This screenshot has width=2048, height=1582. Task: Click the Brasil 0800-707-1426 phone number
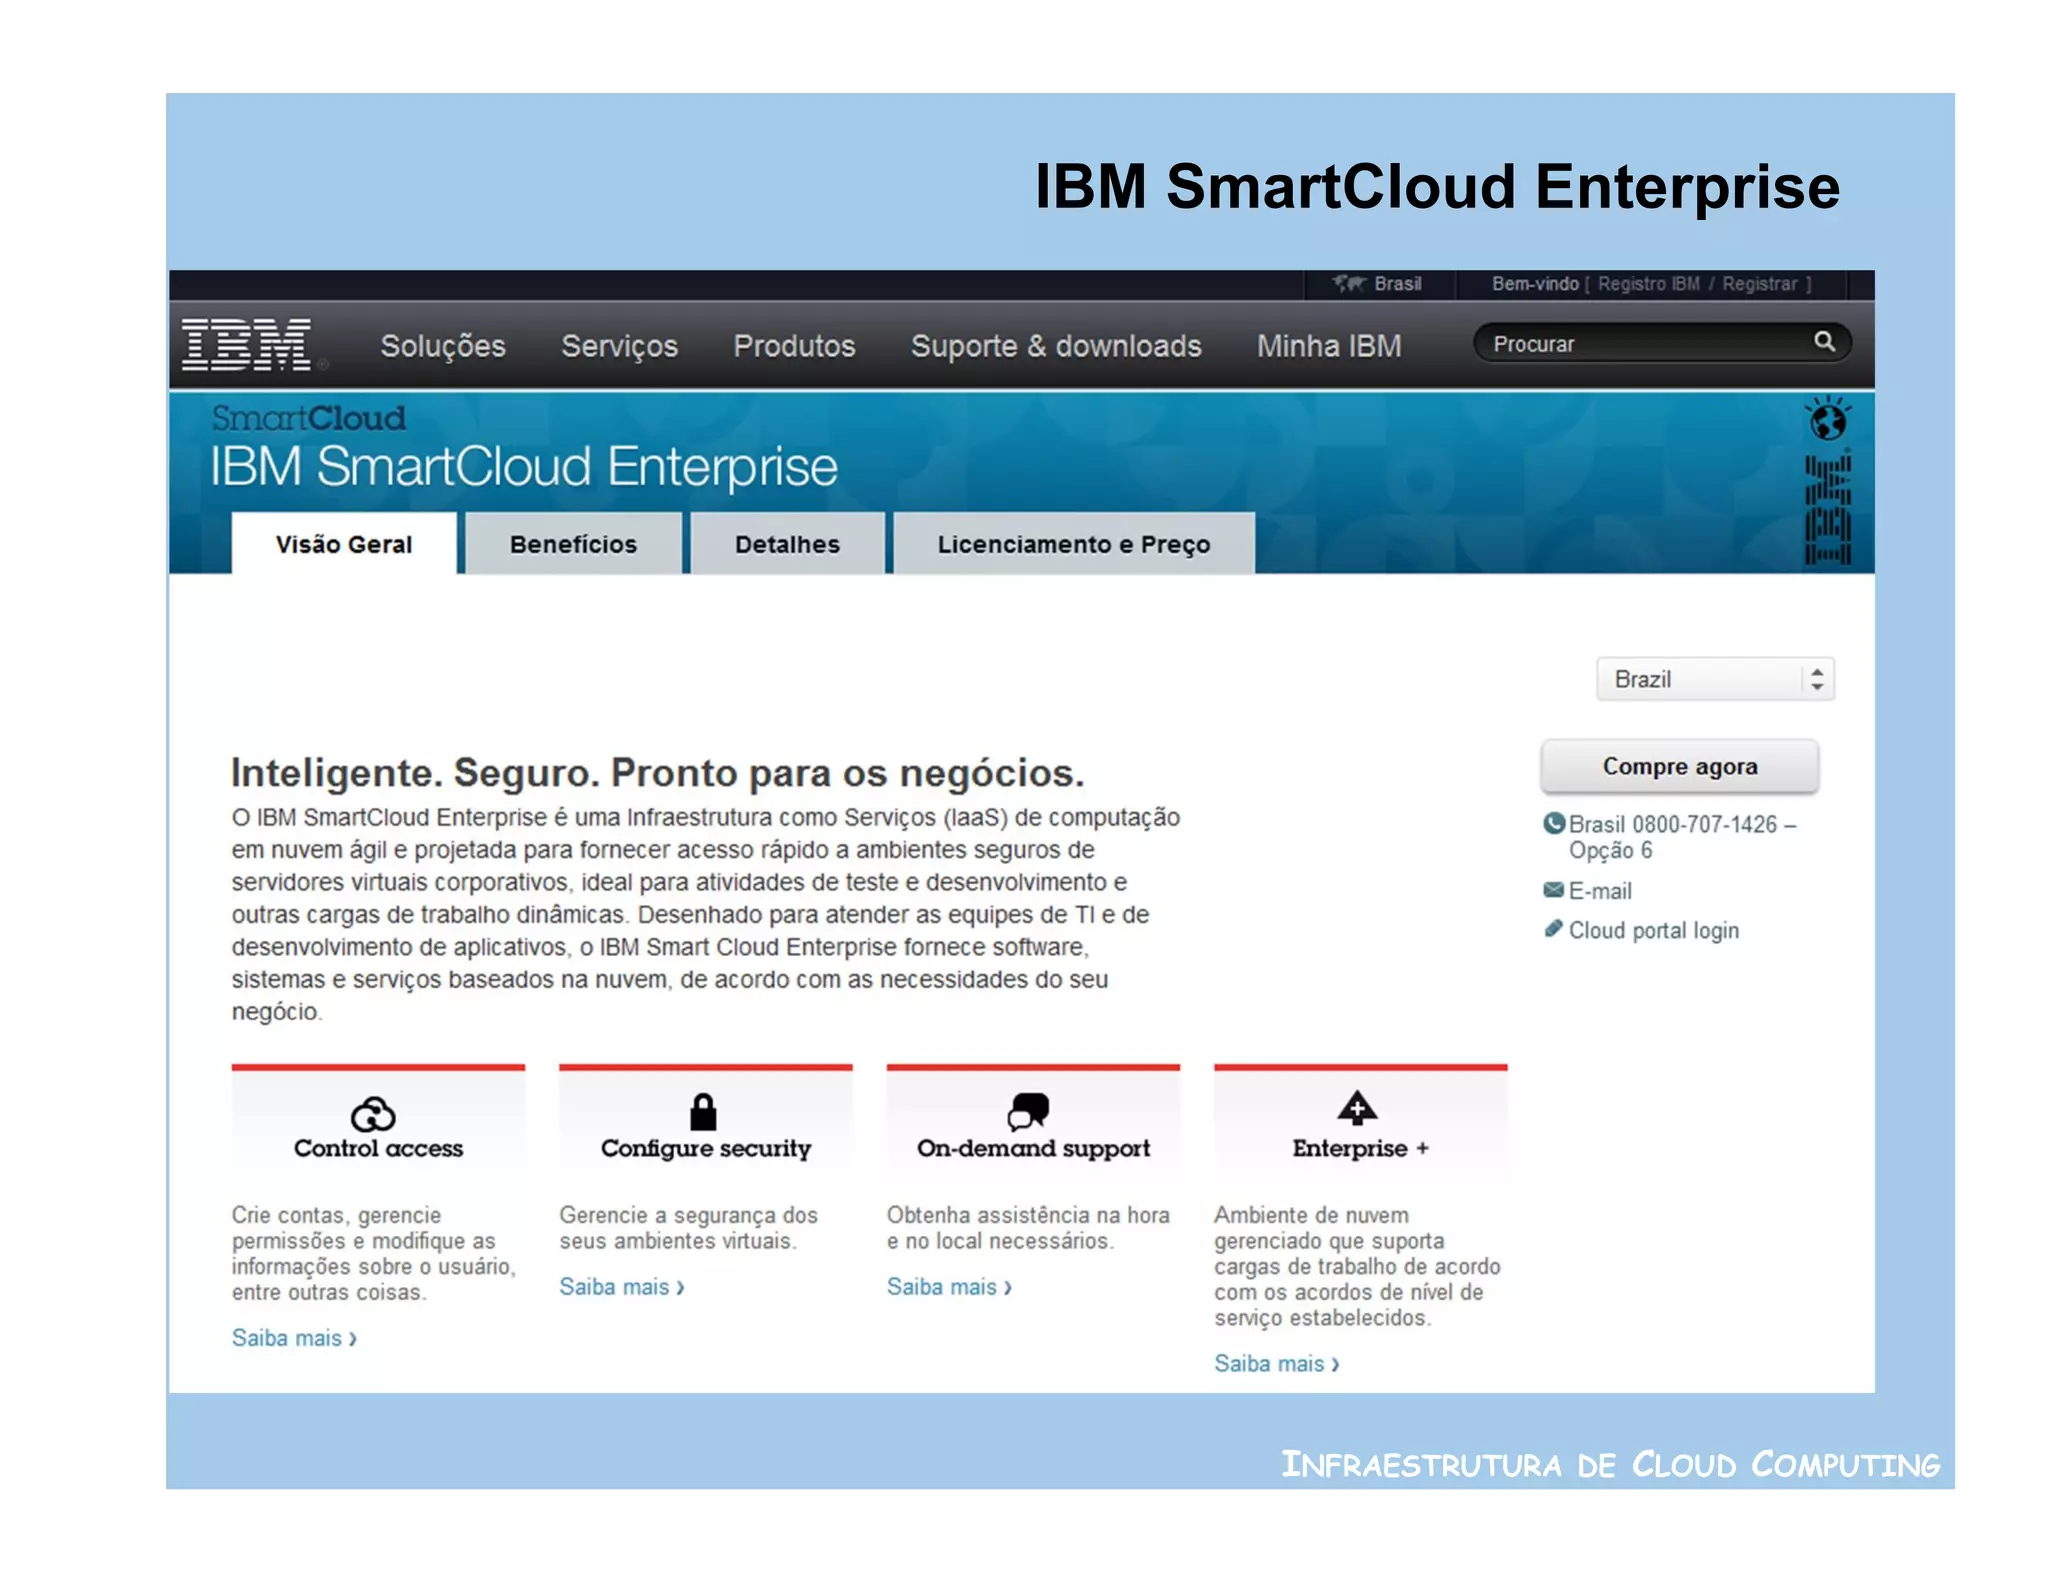click(x=1682, y=837)
